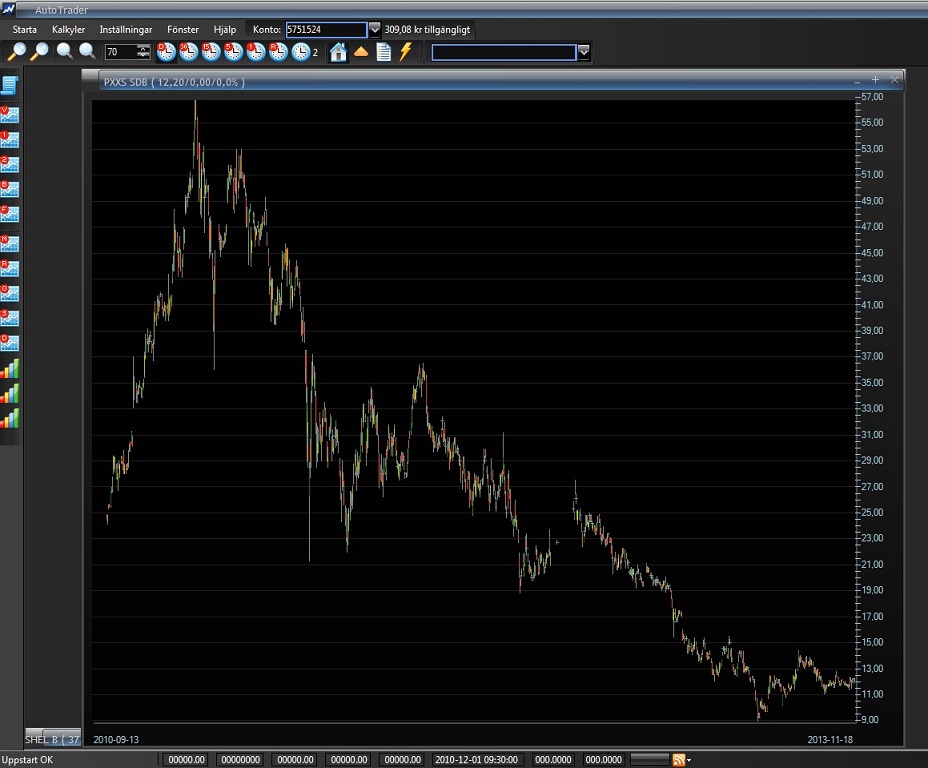This screenshot has width=928, height=768.
Task: Open the Inställningar menu
Action: (x=126, y=30)
